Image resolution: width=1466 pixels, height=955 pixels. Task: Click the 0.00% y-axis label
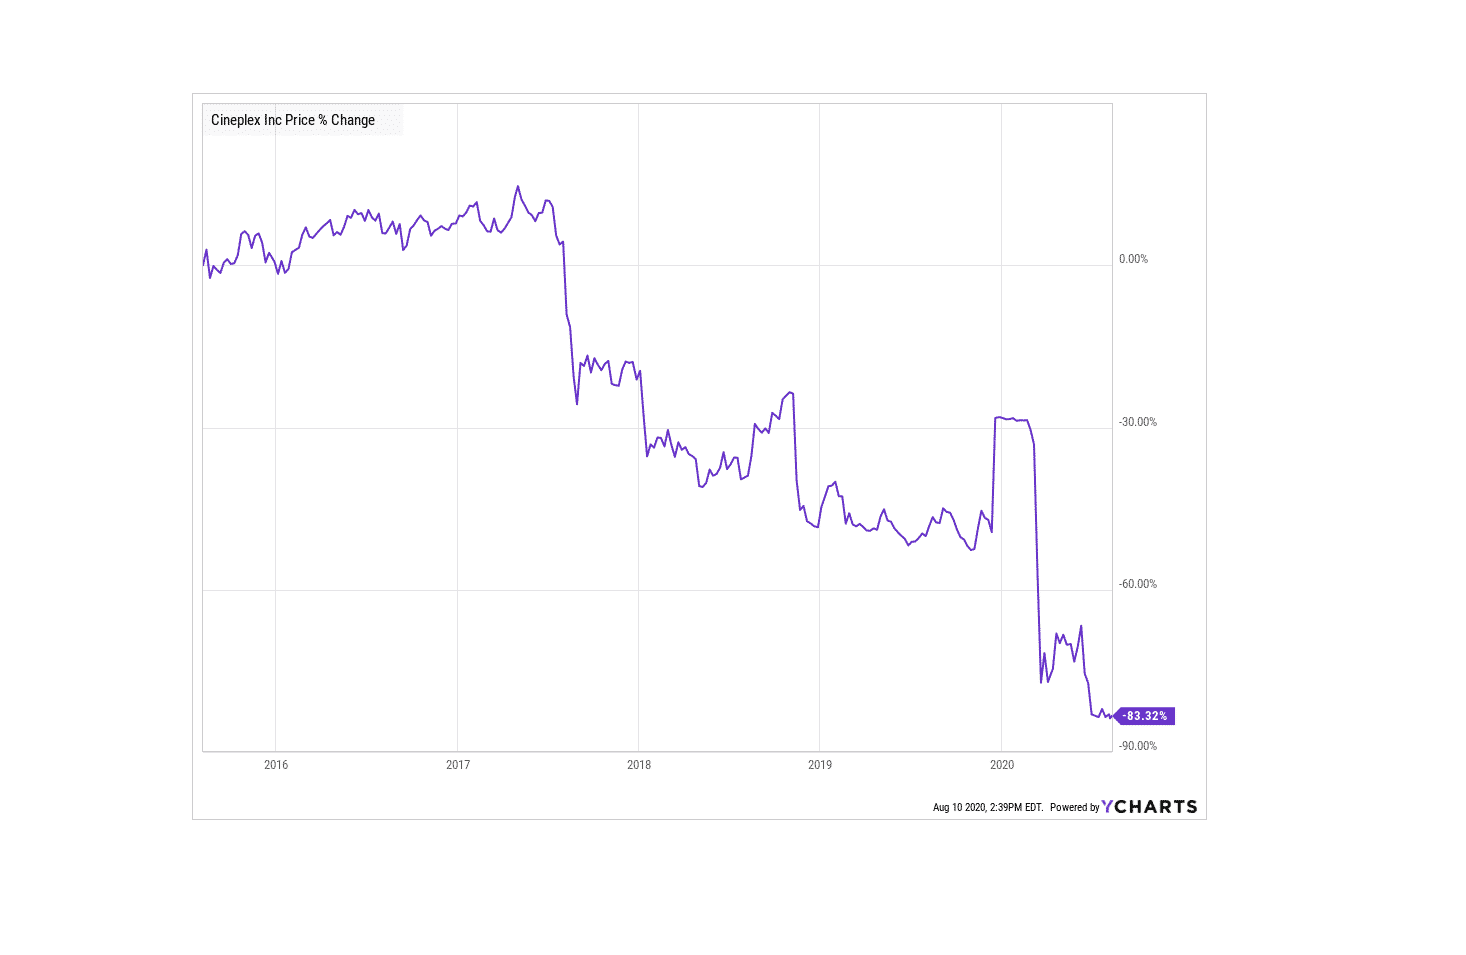tap(1134, 259)
